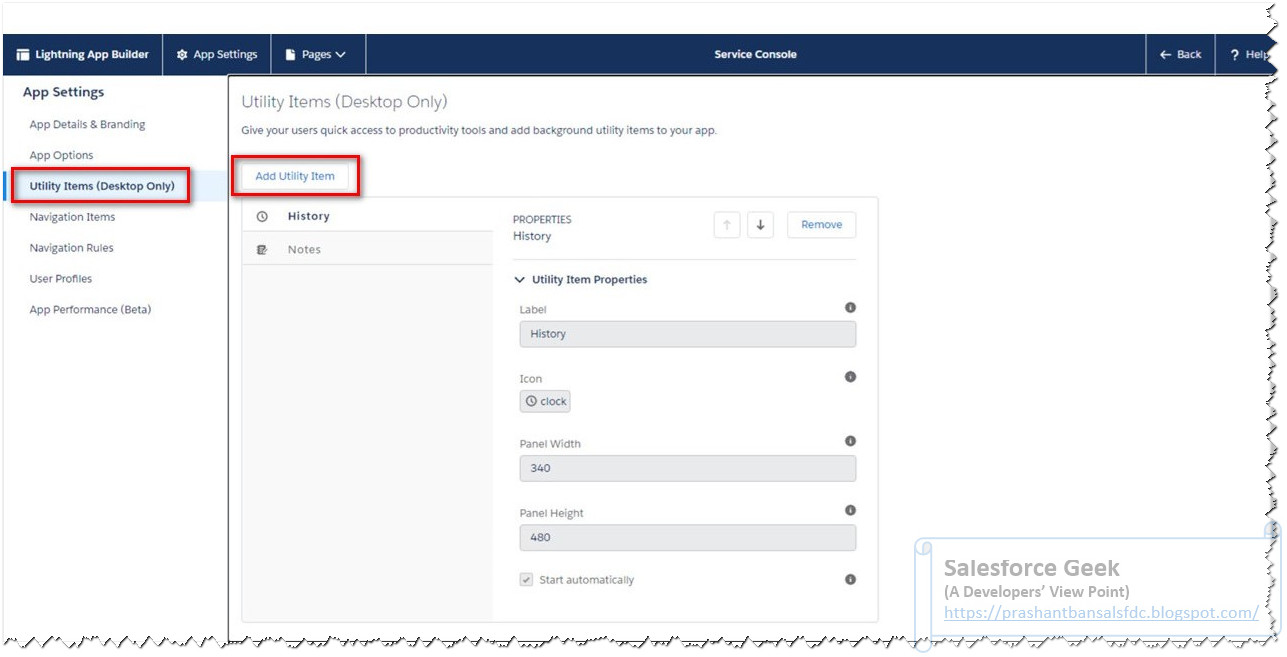The image size is (1287, 657).
Task: Open Navigation Items settings
Action: tap(73, 217)
